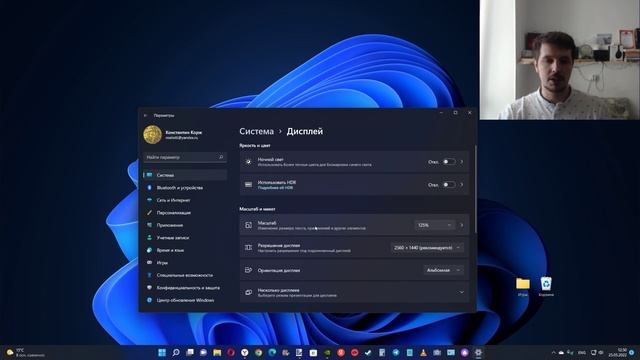Click the Масштаб row icon

tap(248, 225)
